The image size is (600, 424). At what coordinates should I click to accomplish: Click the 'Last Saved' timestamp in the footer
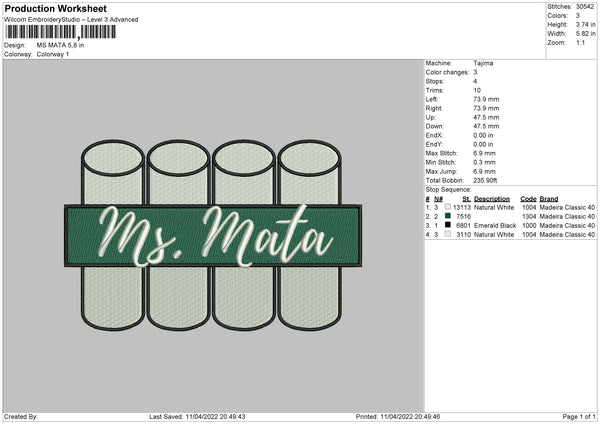tap(197, 416)
